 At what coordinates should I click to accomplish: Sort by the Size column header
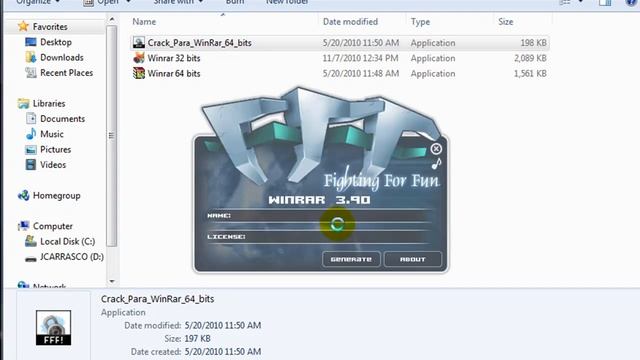(x=505, y=22)
